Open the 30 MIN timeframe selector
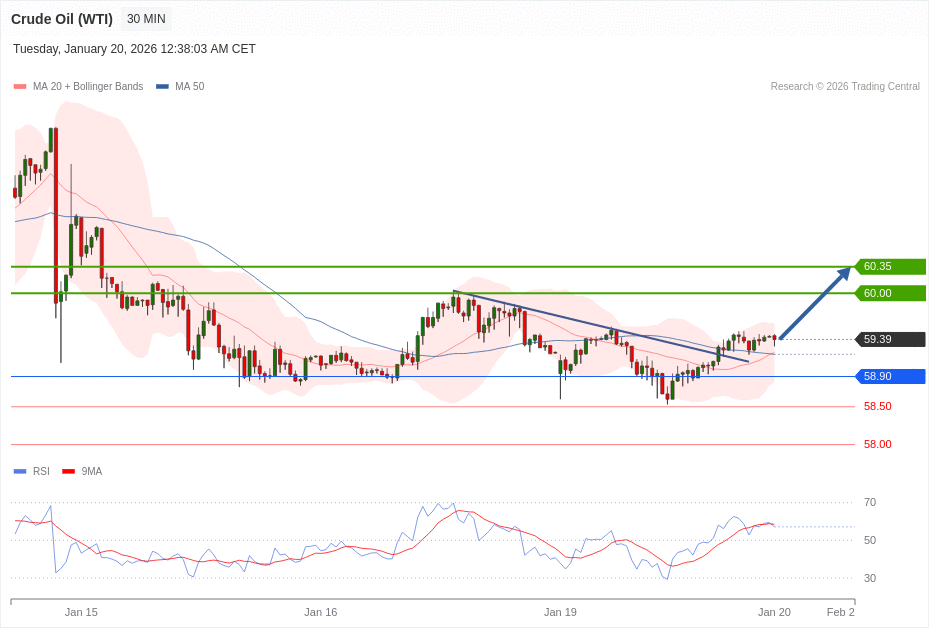This screenshot has width=929, height=629. coord(145,18)
